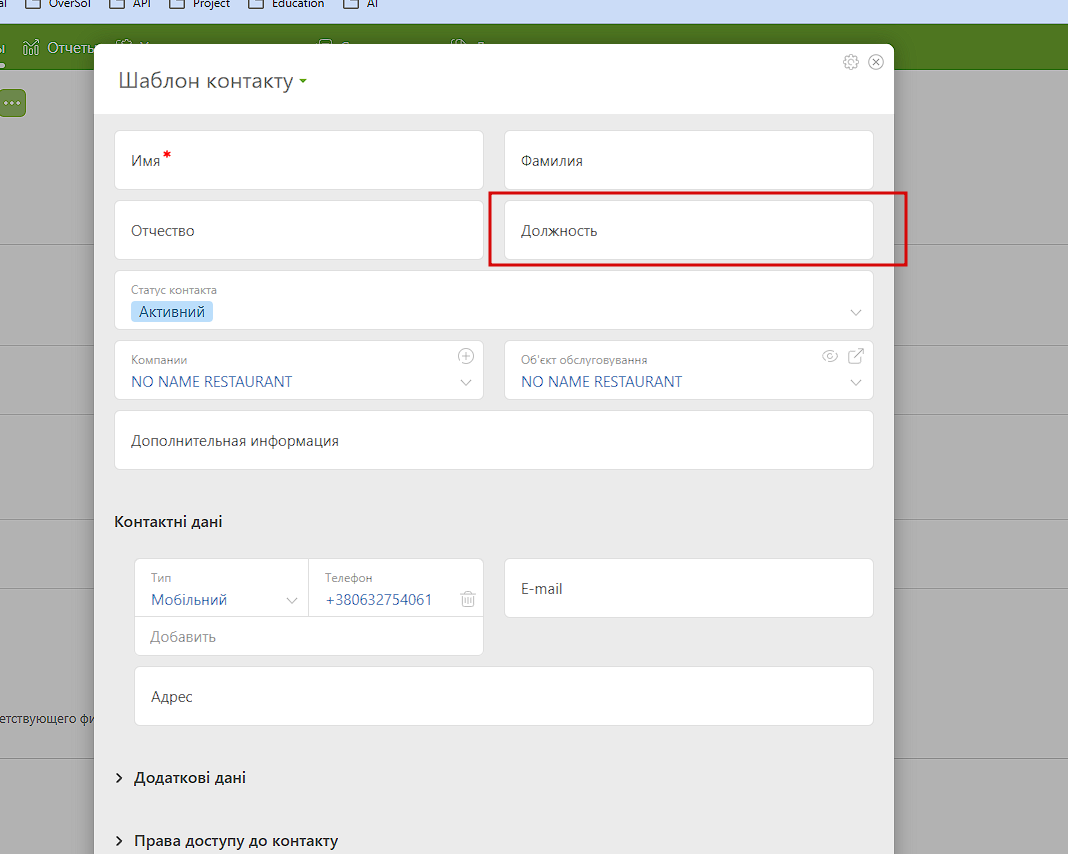Open the phone Тип dropdown Мобільний
Image resolution: width=1068 pixels, height=854 pixels.
222,588
